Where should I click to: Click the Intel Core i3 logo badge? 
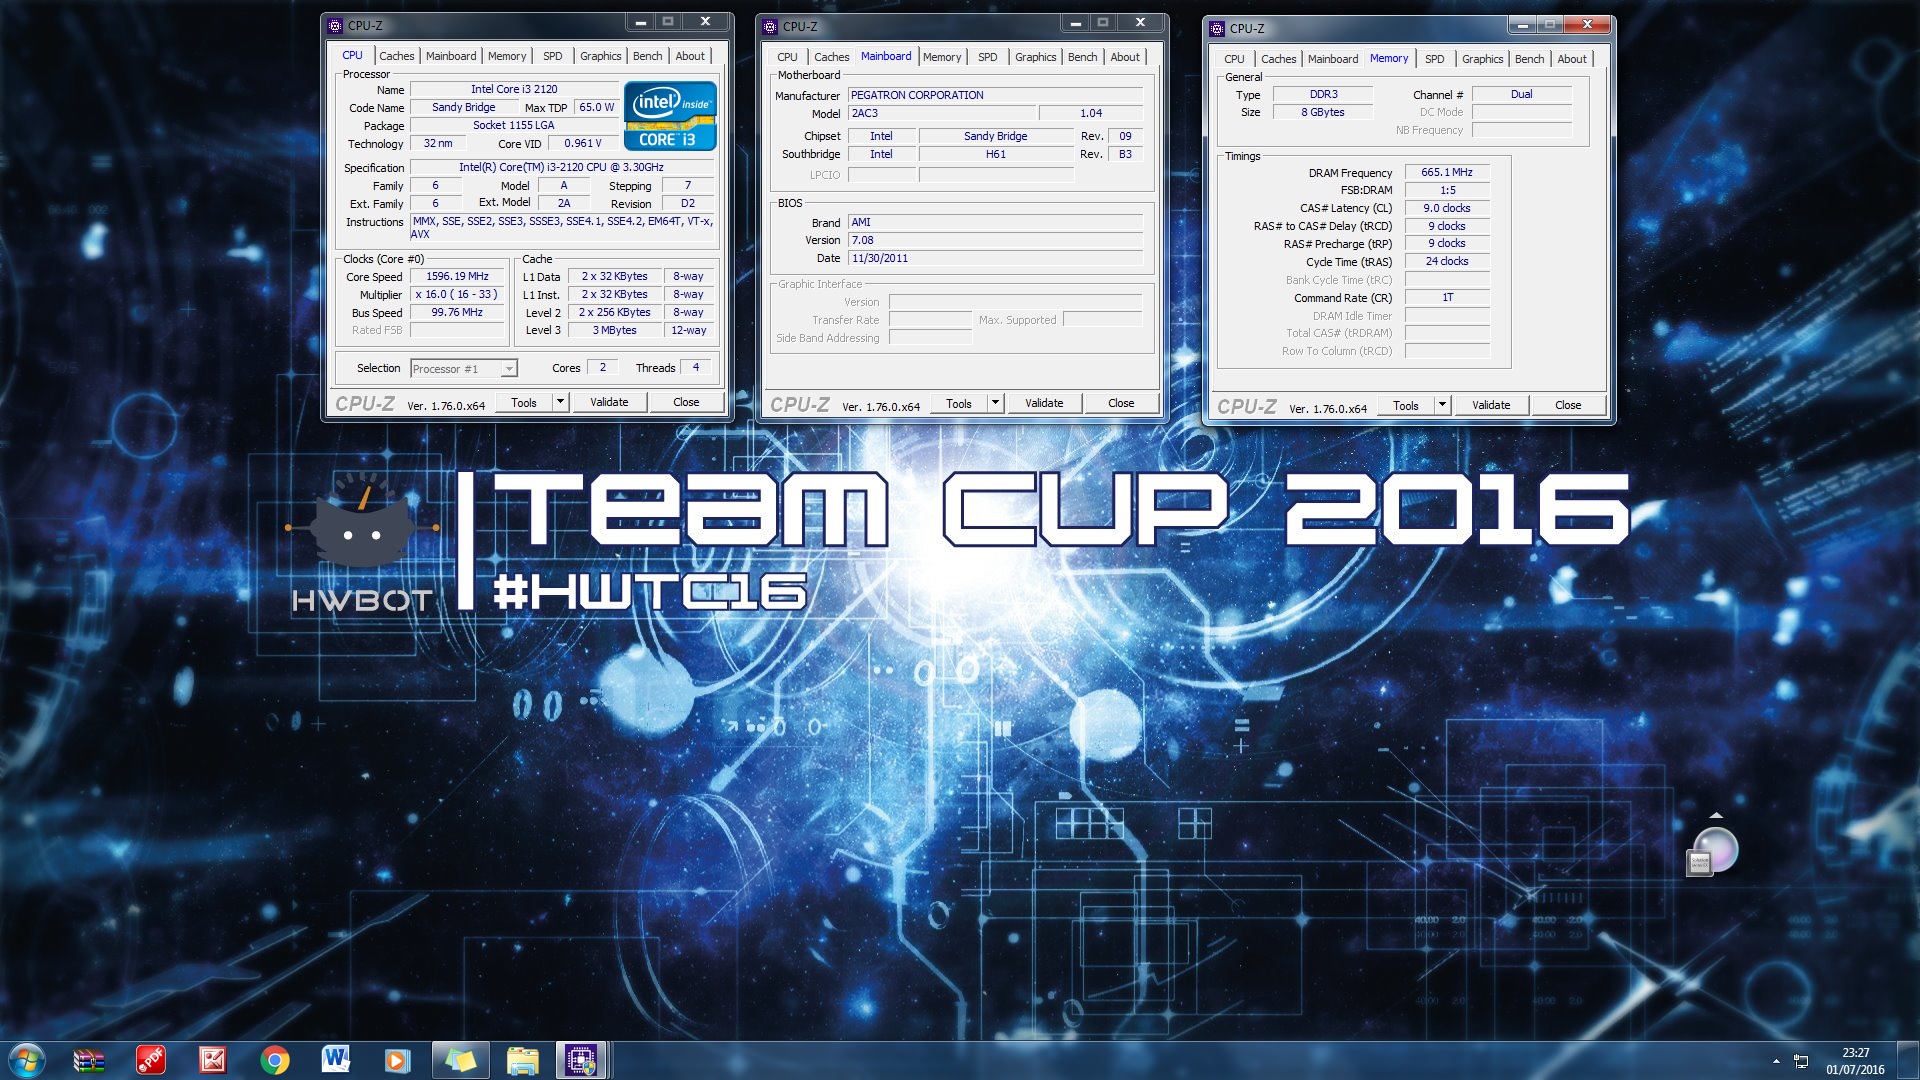pyautogui.click(x=670, y=116)
